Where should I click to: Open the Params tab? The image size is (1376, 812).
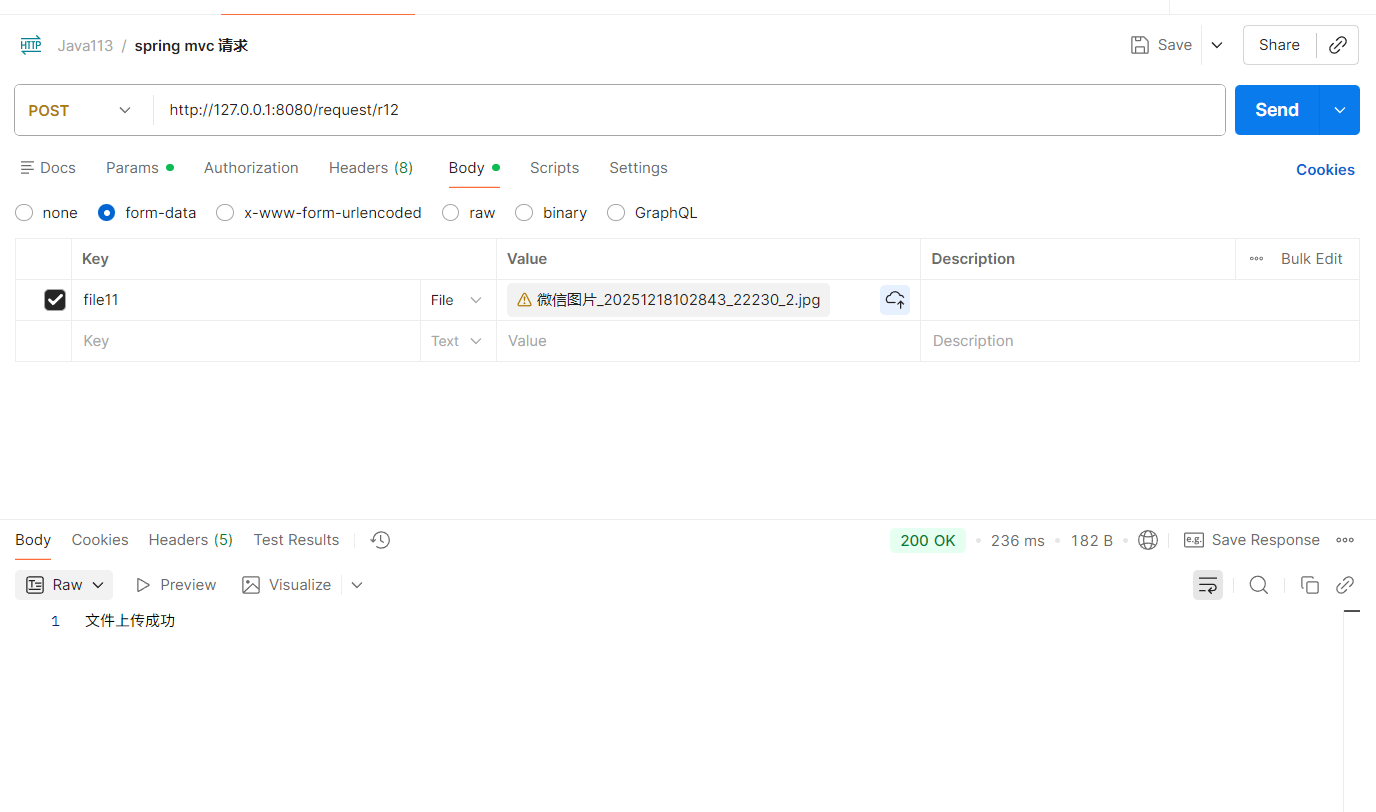pos(140,168)
